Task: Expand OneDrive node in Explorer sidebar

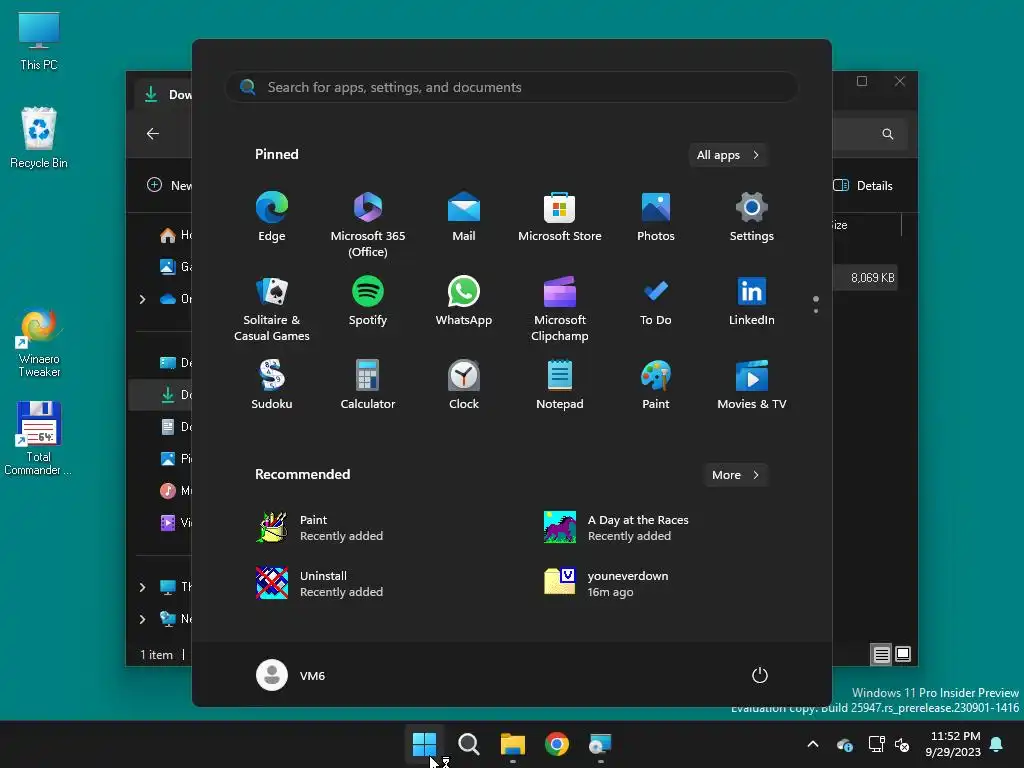Action: pyautogui.click(x=142, y=299)
